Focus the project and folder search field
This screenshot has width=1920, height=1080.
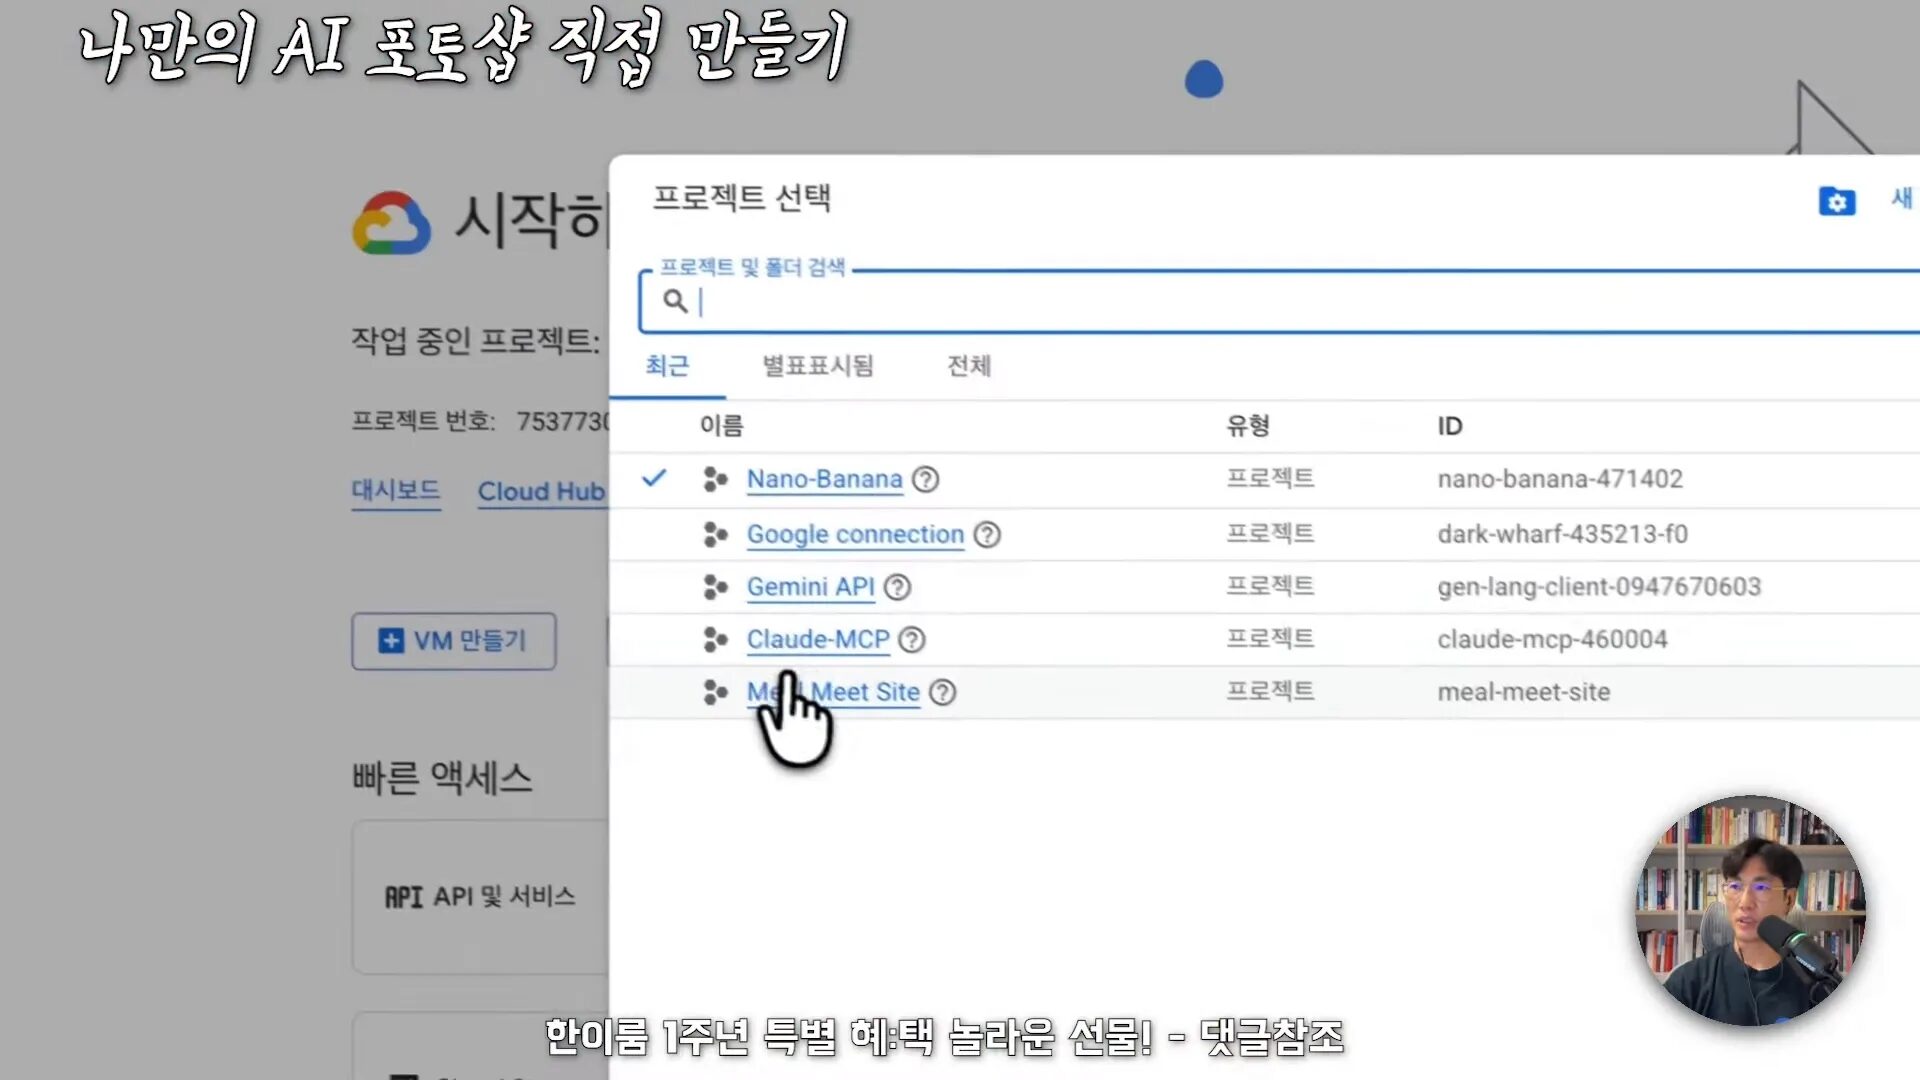1279,301
